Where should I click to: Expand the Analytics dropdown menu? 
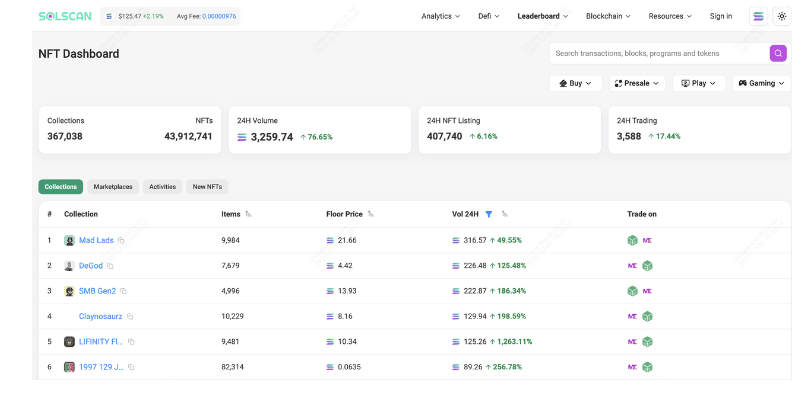tap(441, 16)
